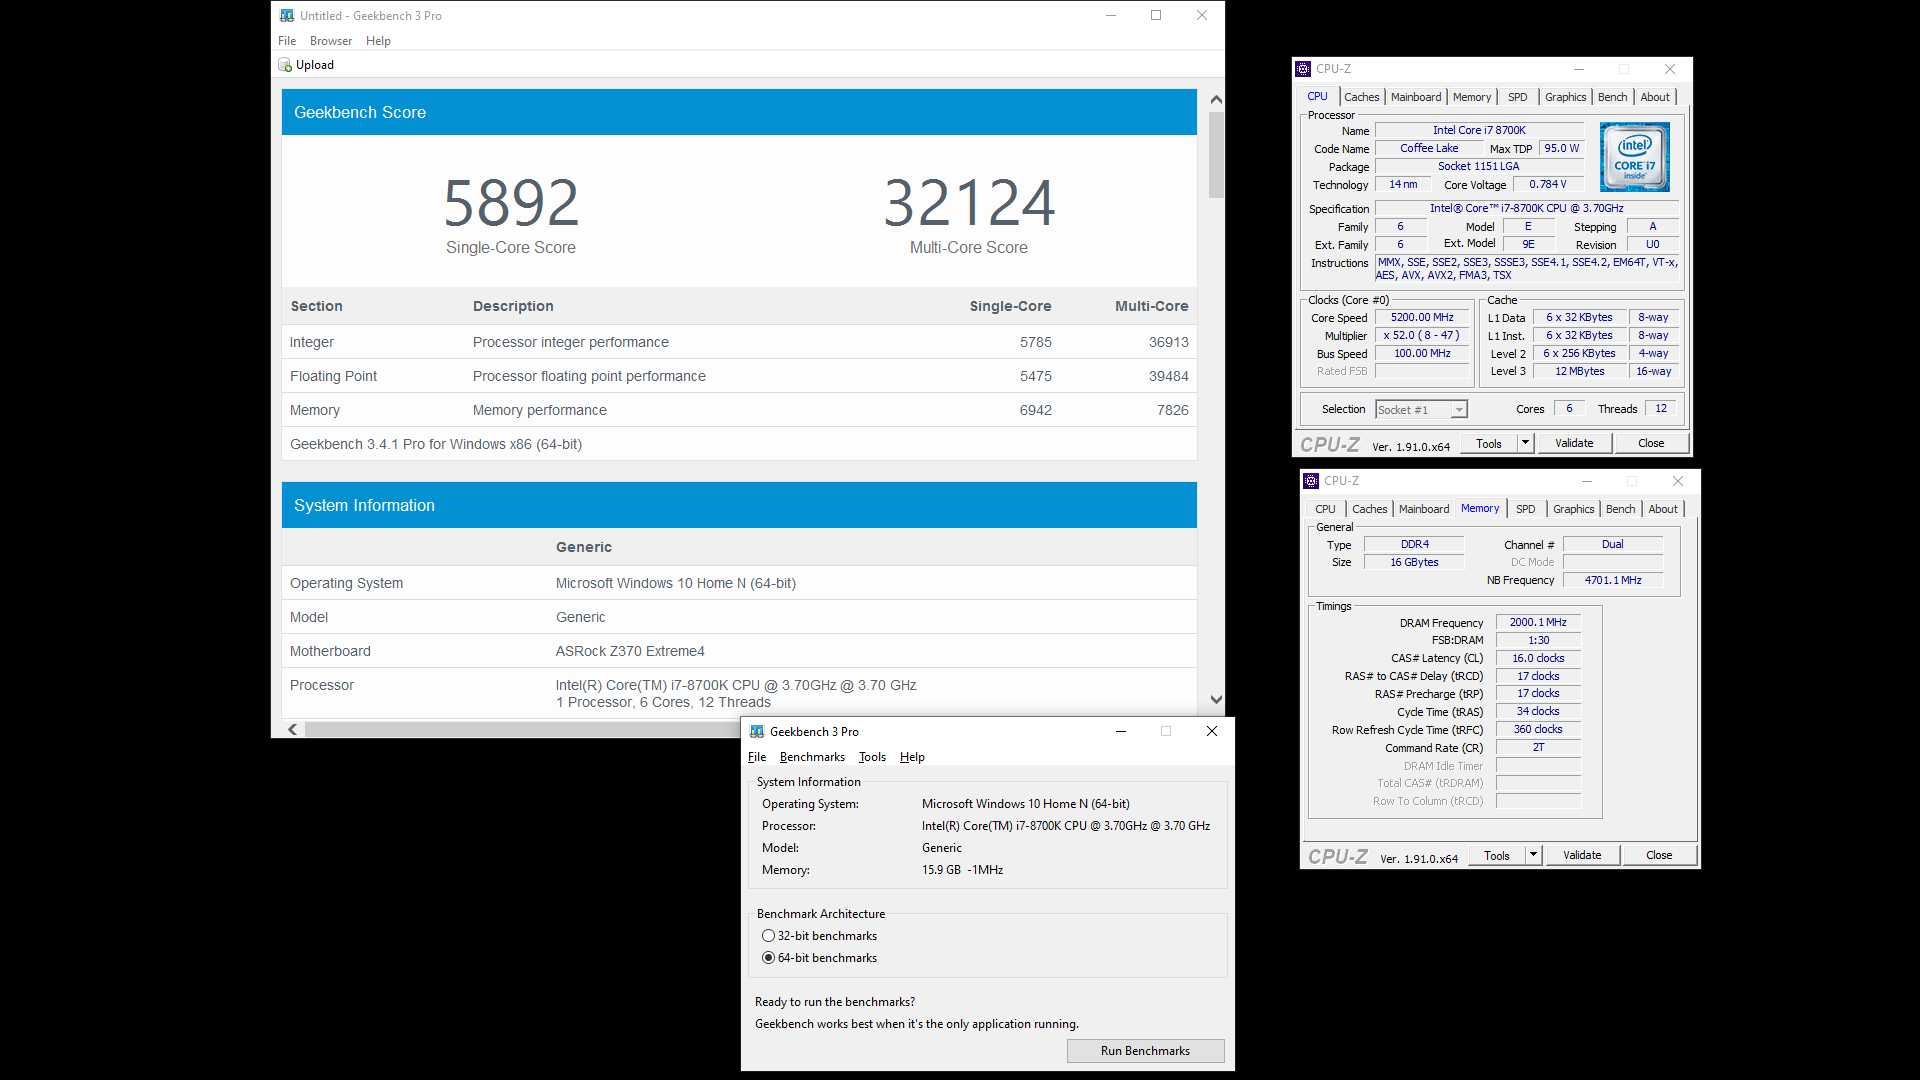The width and height of the screenshot is (1920, 1080).
Task: Click the Integer row in score table
Action: point(739,342)
